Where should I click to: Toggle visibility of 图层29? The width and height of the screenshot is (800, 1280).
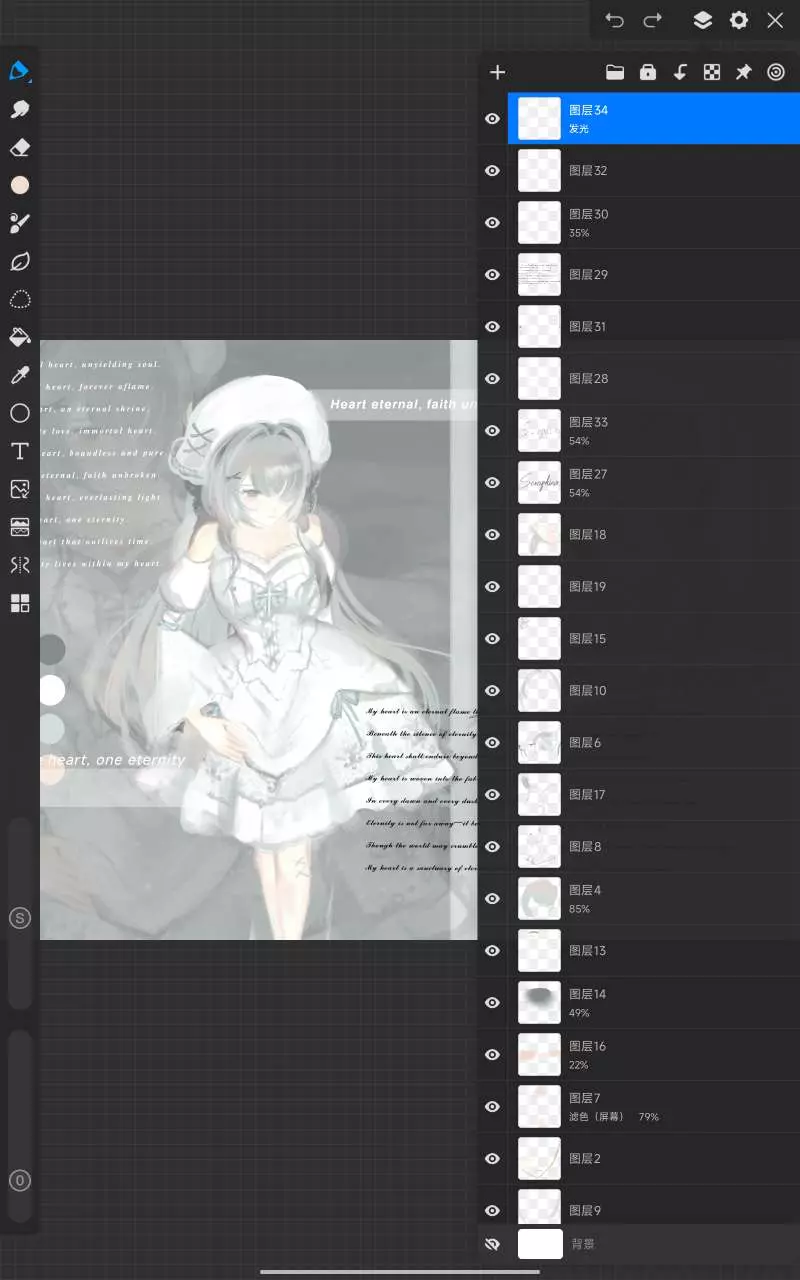click(x=492, y=274)
